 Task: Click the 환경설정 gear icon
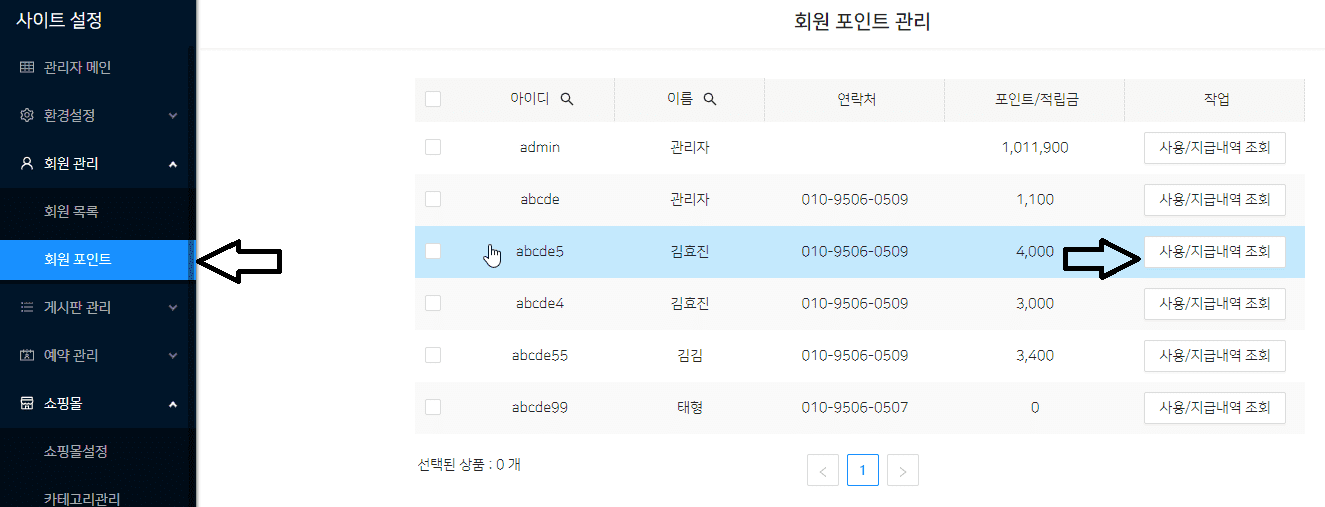27,115
